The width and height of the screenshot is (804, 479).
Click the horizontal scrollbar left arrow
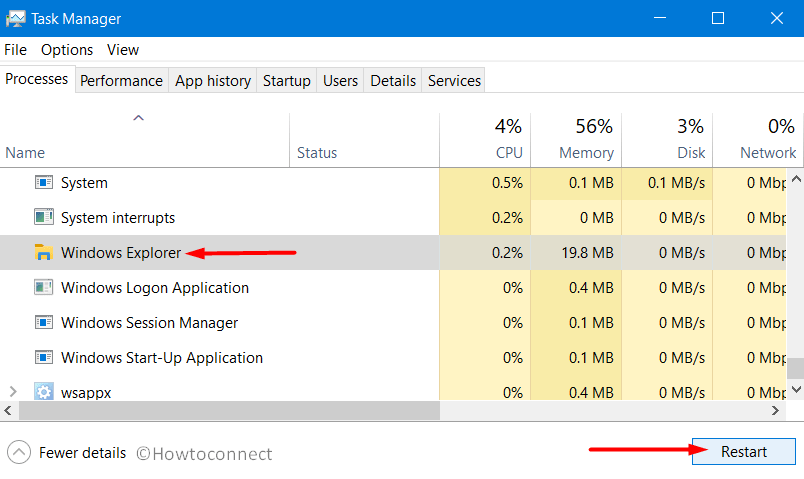[8, 410]
